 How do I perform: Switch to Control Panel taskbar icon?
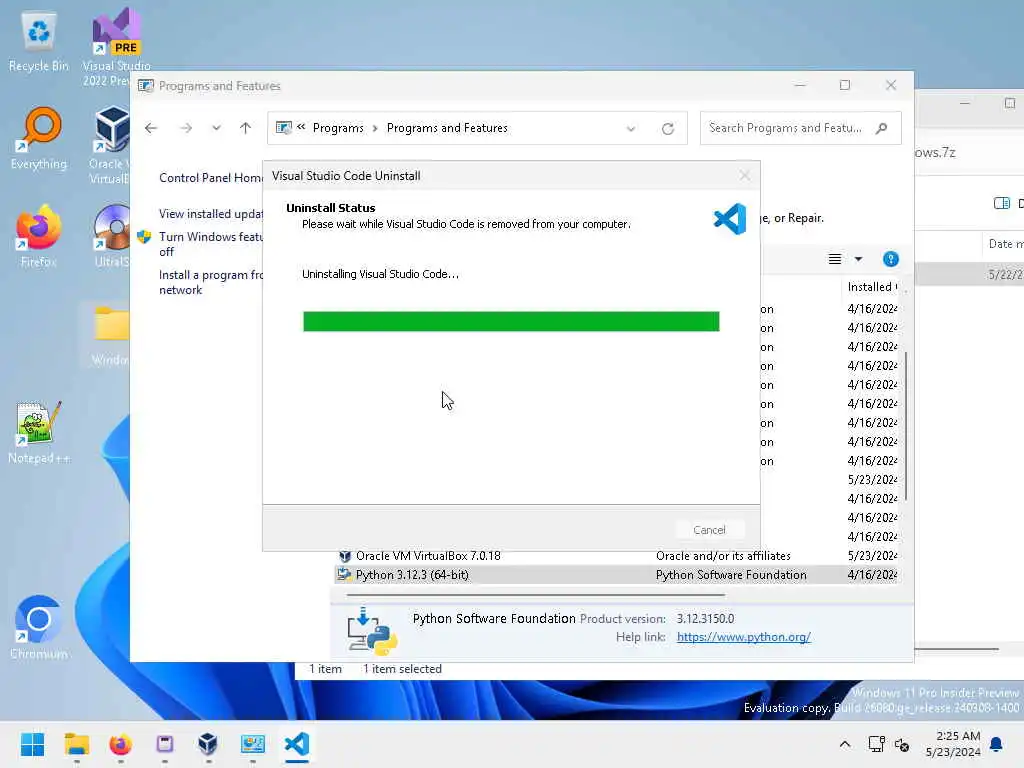(x=253, y=744)
